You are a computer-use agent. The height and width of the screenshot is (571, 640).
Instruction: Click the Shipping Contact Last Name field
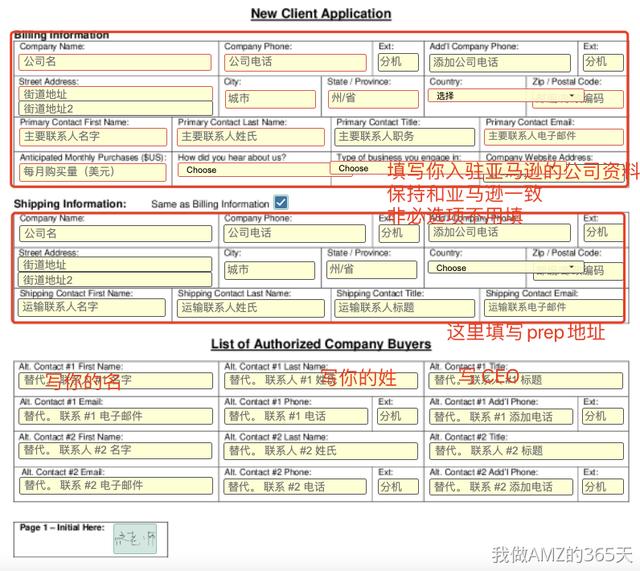(251, 308)
